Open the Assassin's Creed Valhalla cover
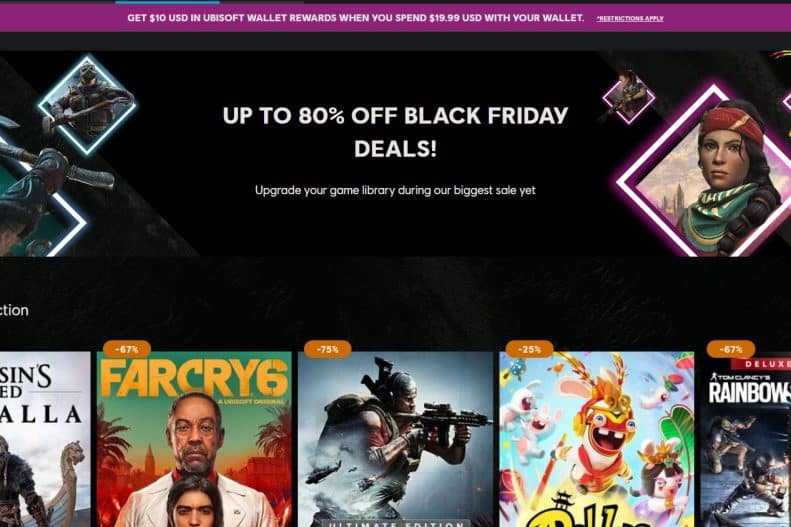Screen dimensions: 791x527 [x=45, y=439]
